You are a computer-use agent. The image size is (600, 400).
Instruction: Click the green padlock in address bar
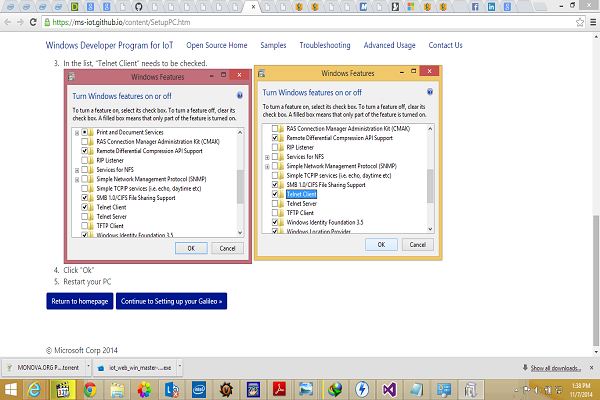pos(47,22)
